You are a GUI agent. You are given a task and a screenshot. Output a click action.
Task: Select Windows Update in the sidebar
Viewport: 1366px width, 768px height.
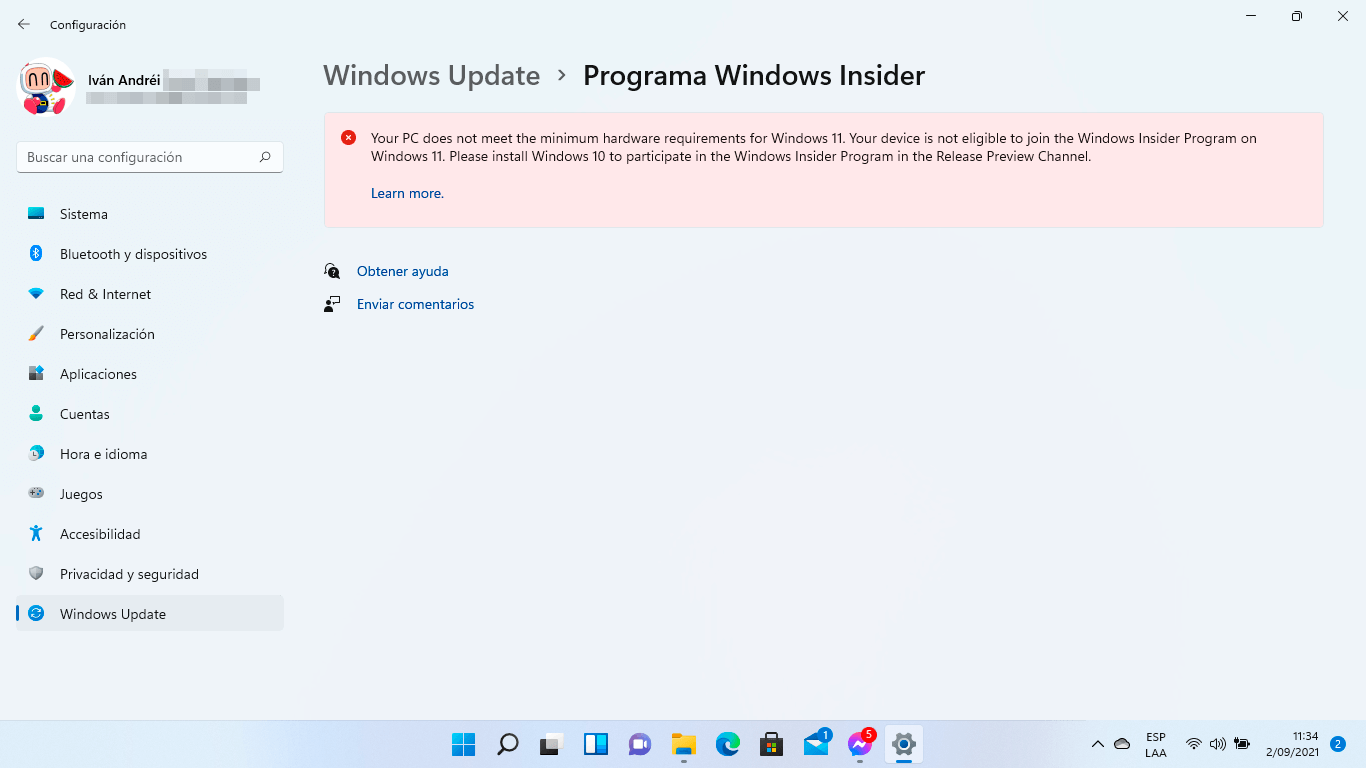tap(150, 614)
